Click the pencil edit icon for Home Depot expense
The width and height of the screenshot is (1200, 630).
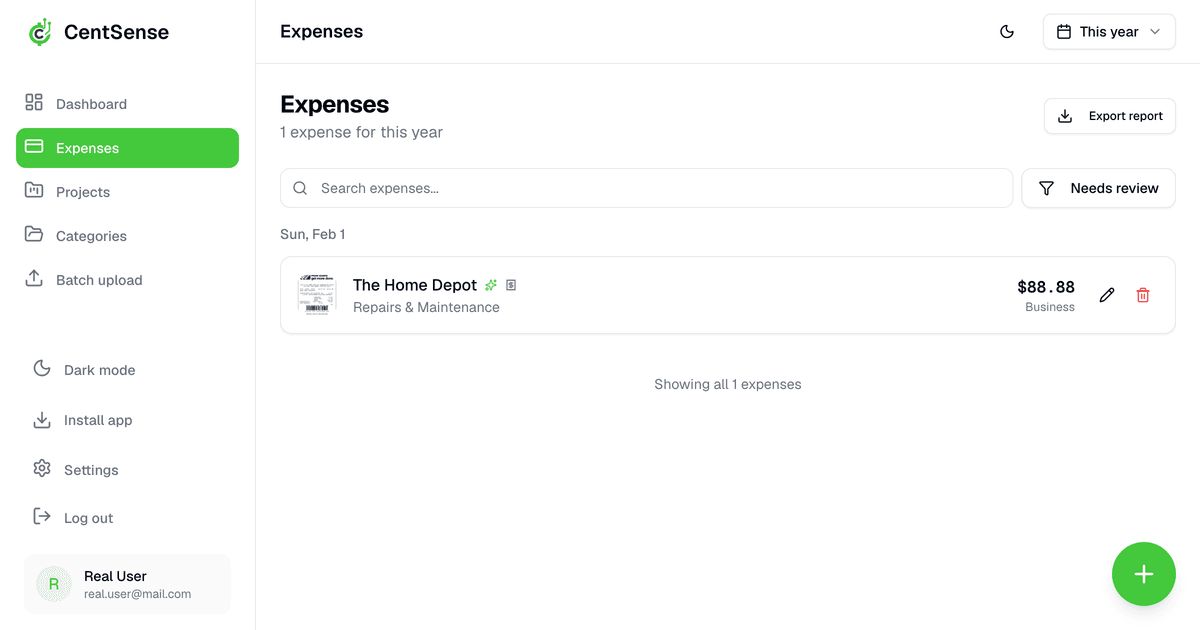coord(1106,295)
